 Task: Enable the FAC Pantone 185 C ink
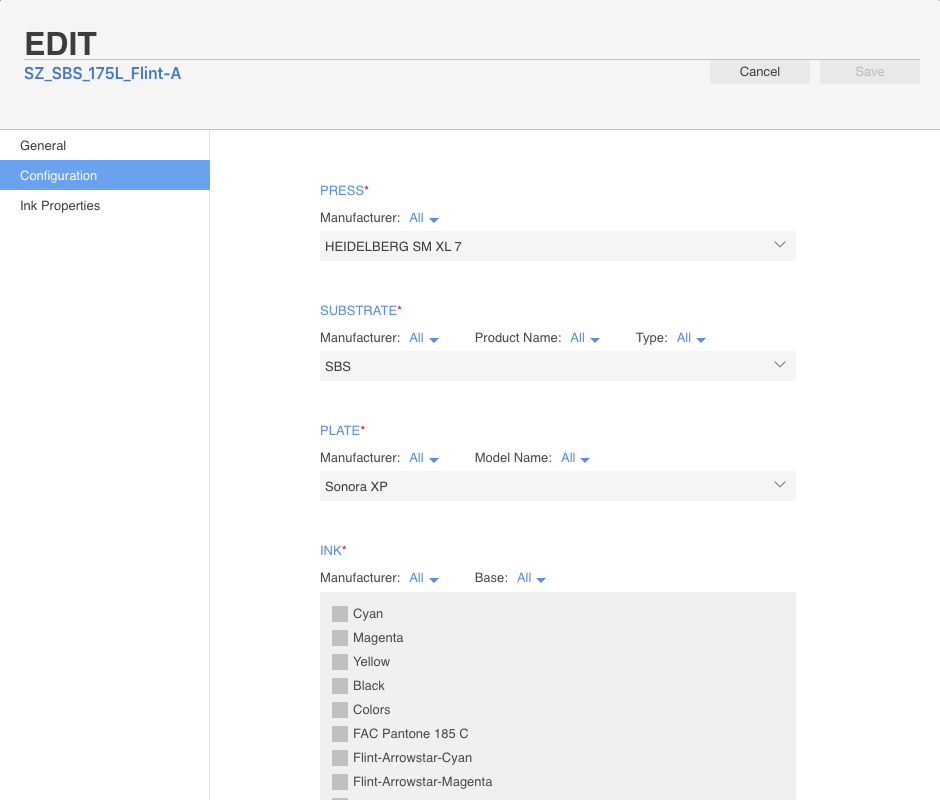[340, 733]
